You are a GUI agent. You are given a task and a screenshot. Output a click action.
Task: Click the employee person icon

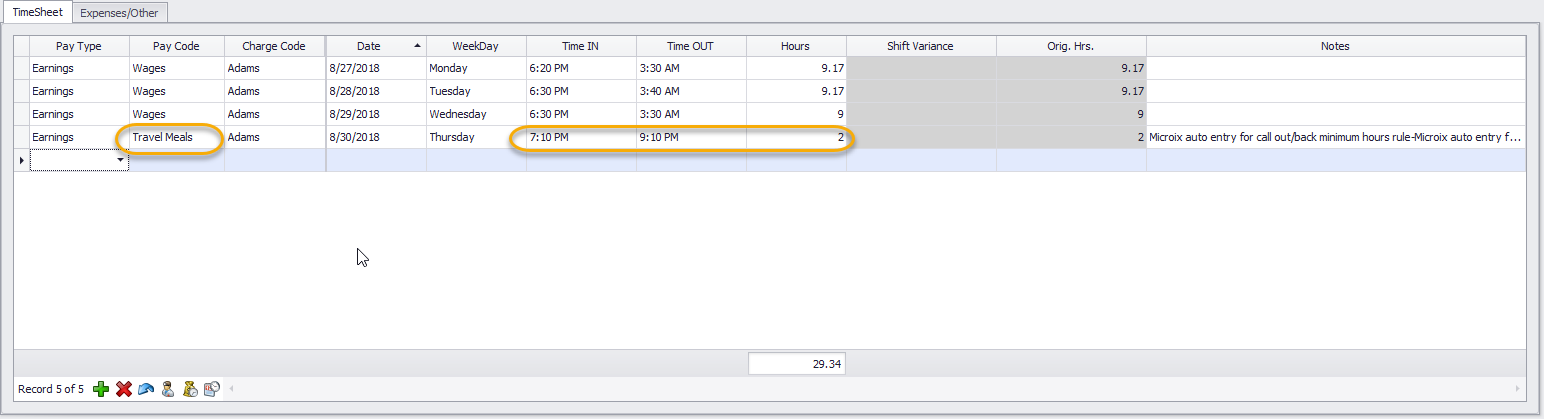168,389
